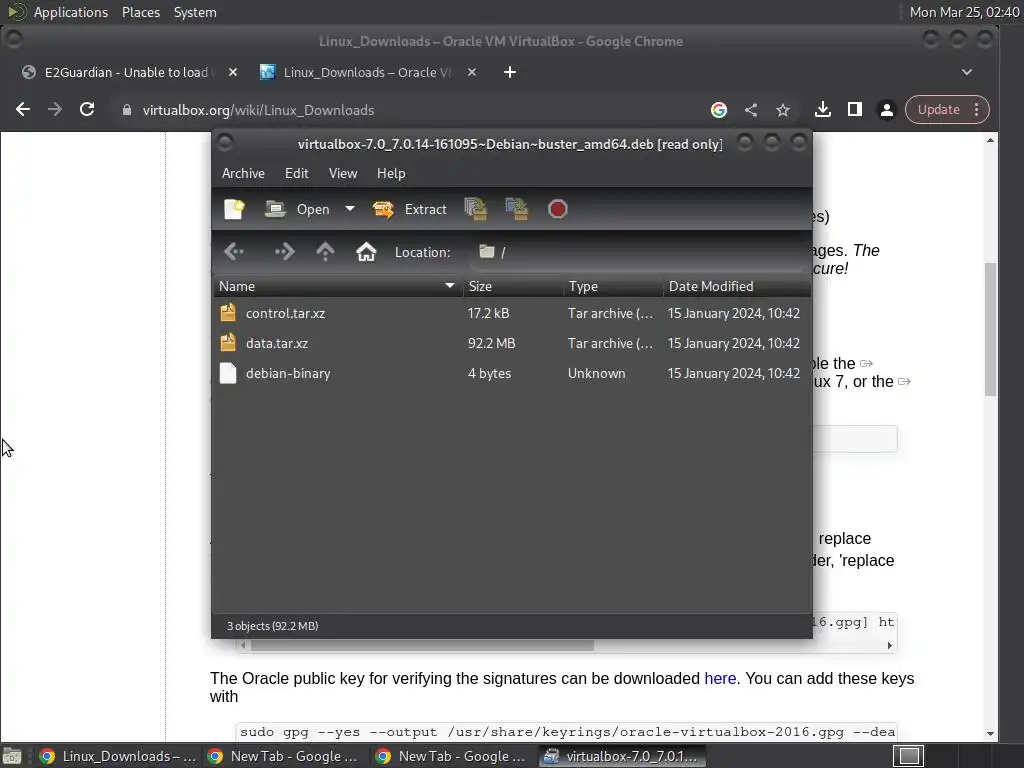Open Chrome tab search chevron
This screenshot has height=768, width=1024.
(x=967, y=72)
